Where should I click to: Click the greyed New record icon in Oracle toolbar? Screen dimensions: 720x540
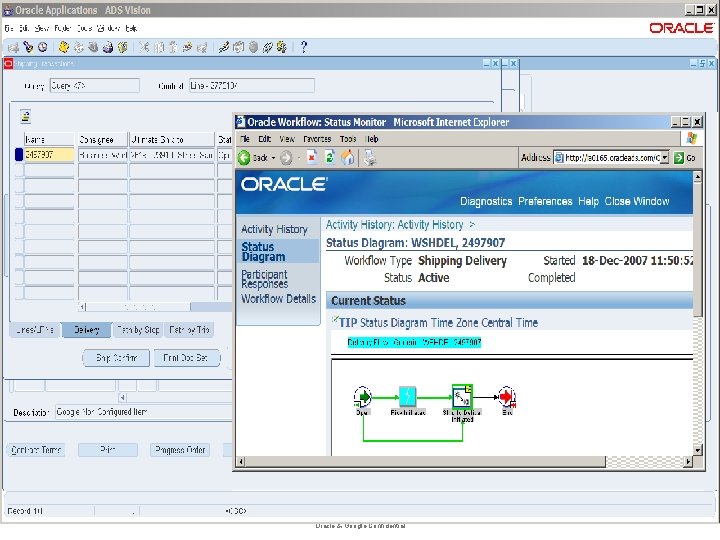click(14, 47)
